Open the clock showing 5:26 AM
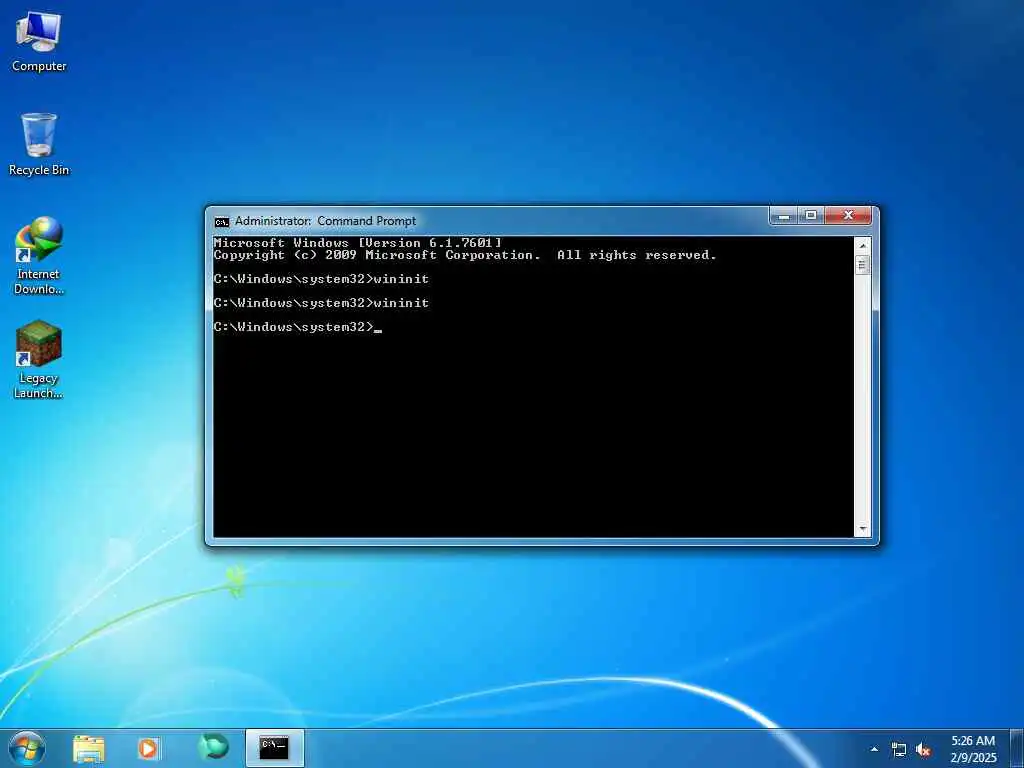This screenshot has height=768, width=1024. (973, 741)
